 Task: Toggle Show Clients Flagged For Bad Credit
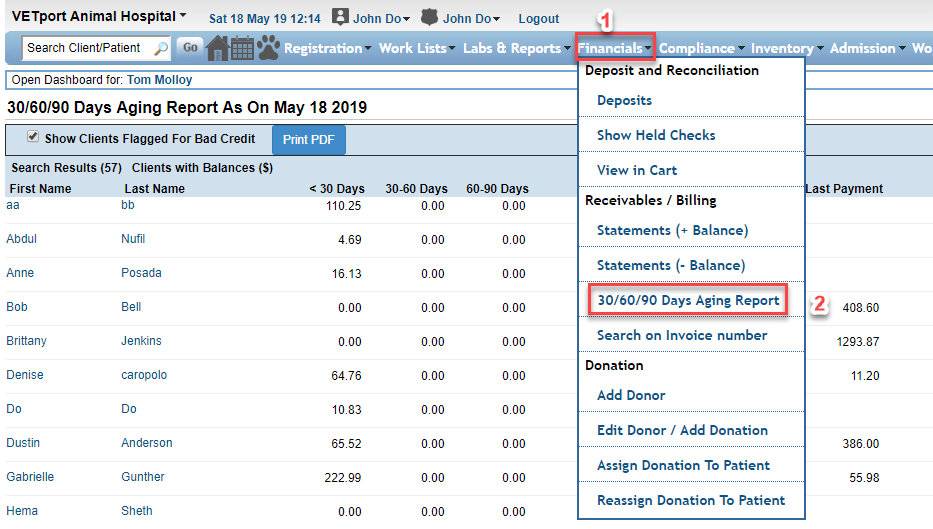point(33,138)
